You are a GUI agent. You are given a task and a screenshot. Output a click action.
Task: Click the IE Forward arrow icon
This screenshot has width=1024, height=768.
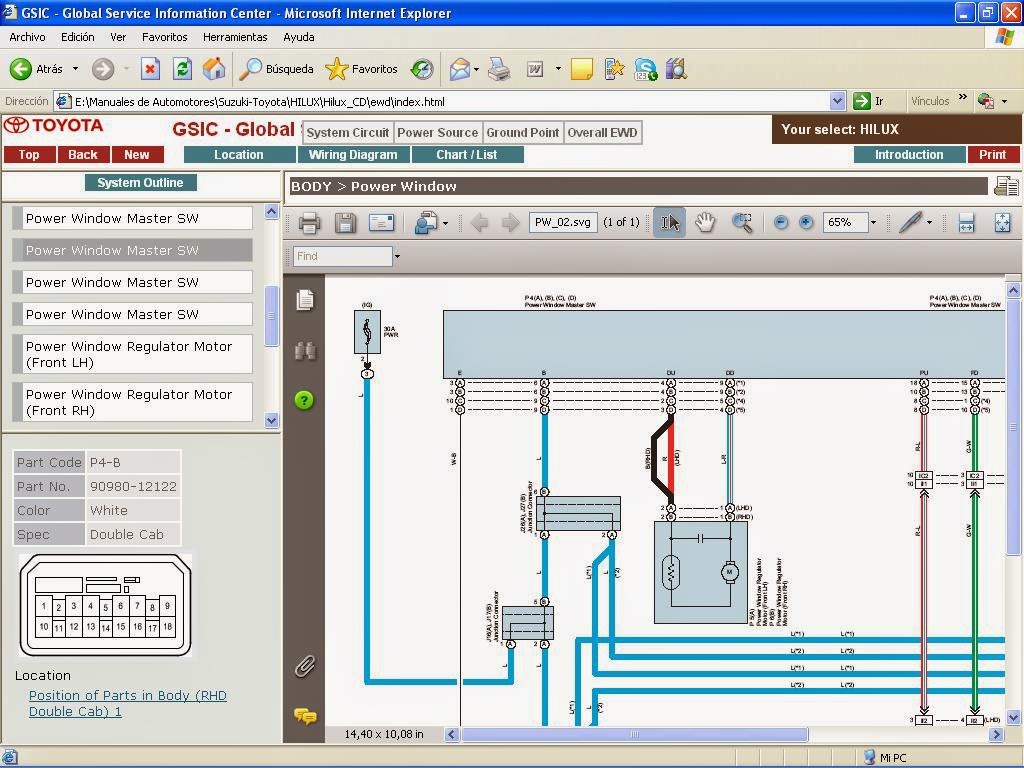[103, 69]
